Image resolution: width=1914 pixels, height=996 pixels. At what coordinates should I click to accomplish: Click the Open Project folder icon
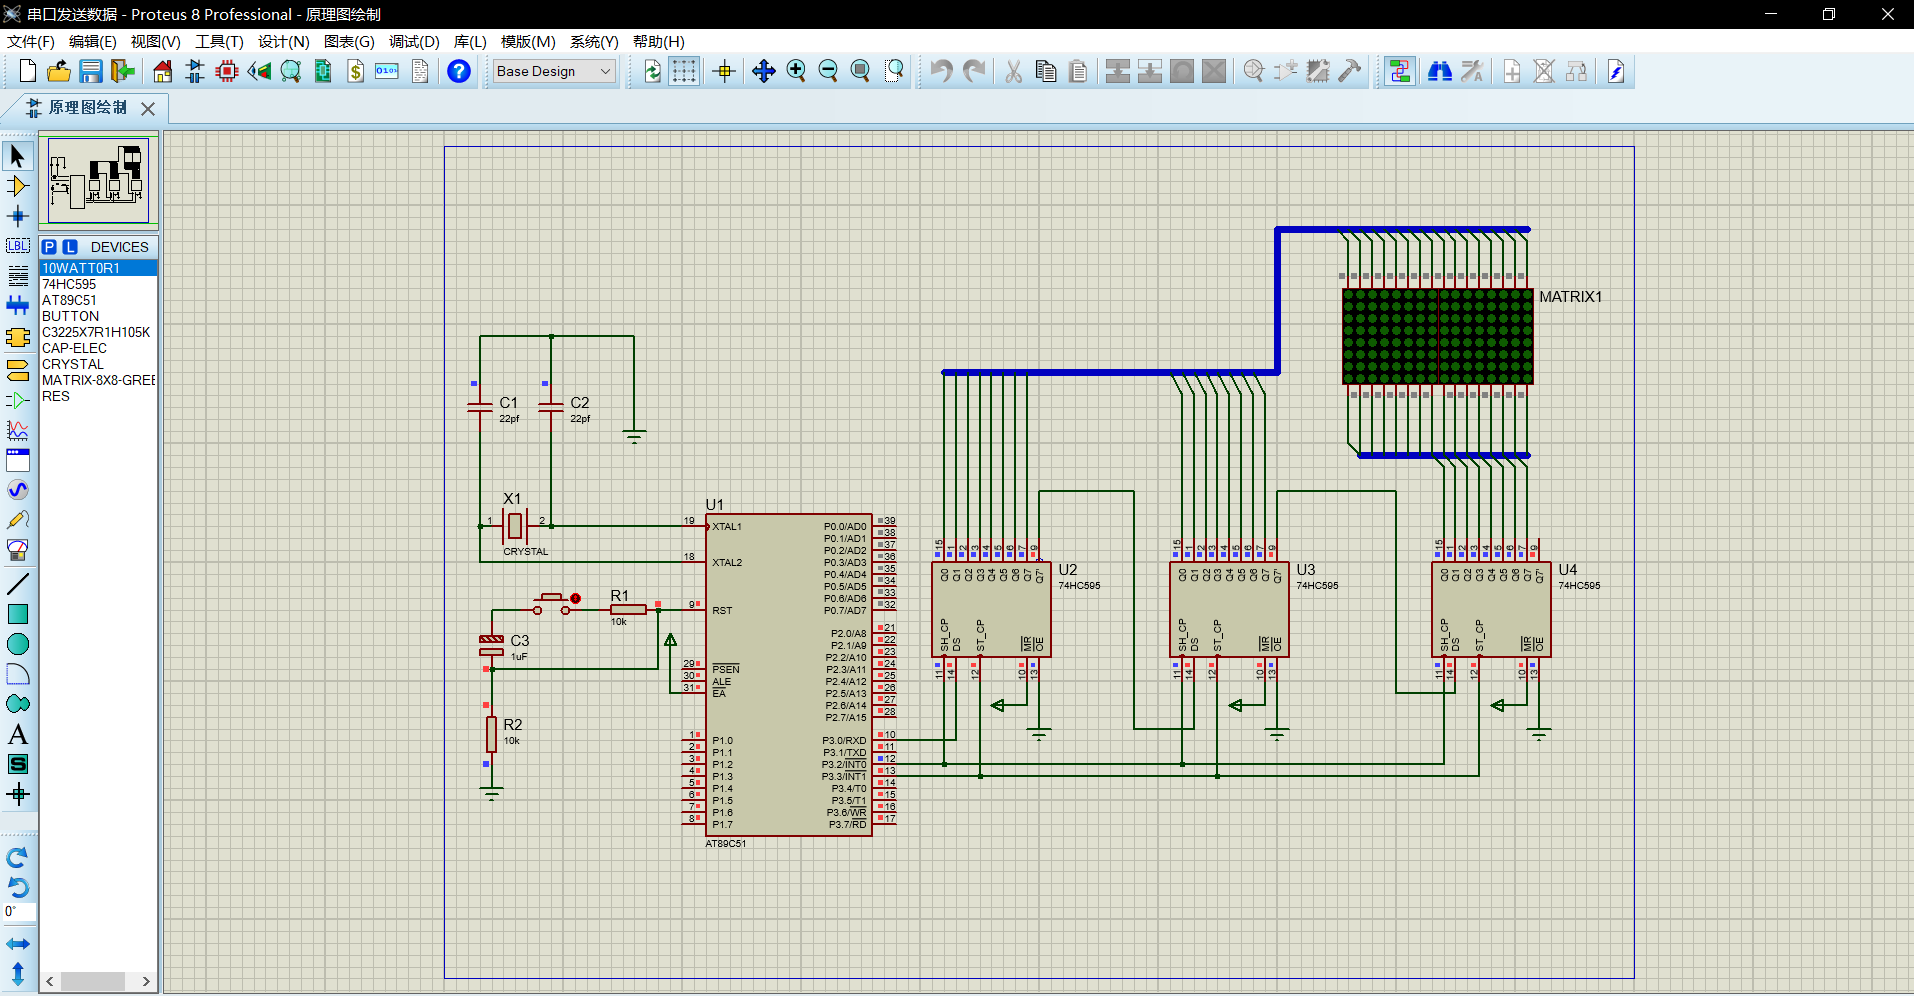[59, 71]
